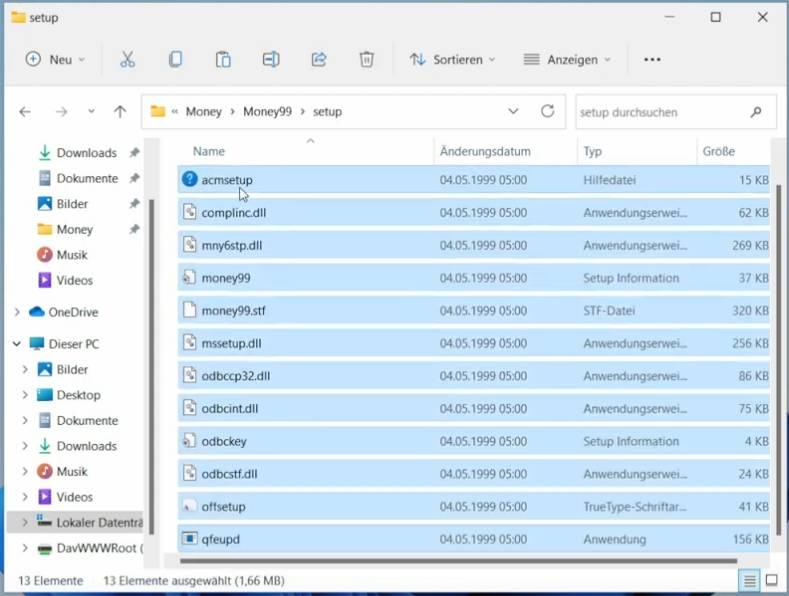Sort by the Typ column header
The image size is (789, 596).
pos(592,151)
